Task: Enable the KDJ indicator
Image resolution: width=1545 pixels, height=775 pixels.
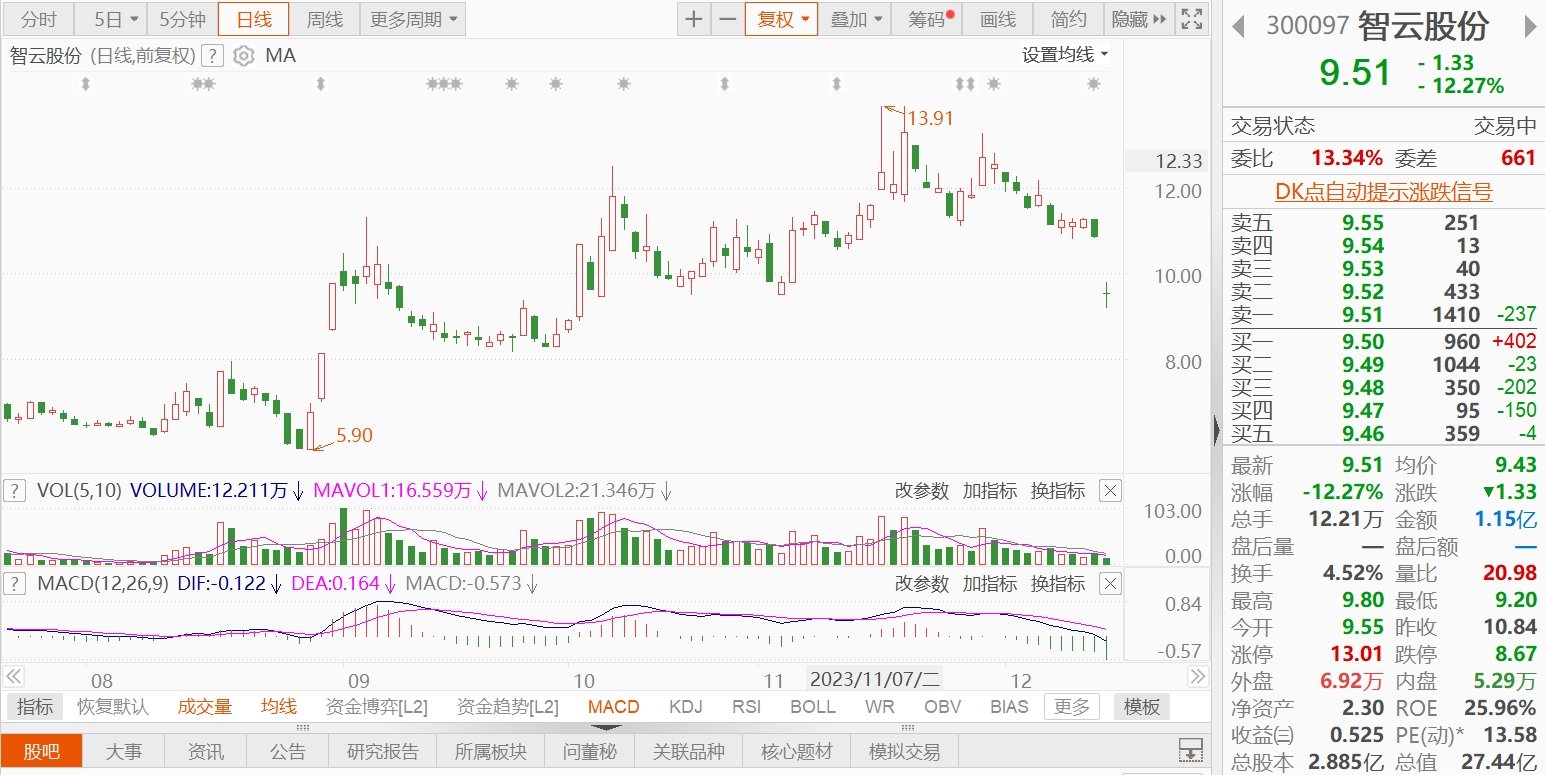Action: [686, 707]
